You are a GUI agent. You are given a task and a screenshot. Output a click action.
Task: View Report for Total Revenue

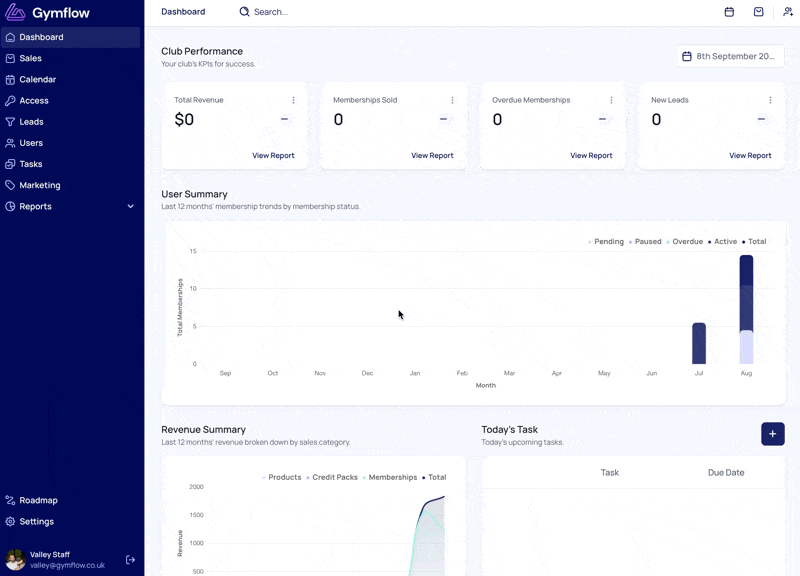coord(273,156)
